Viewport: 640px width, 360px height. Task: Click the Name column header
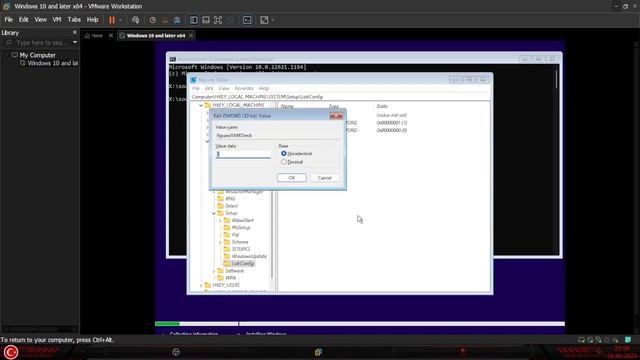[287, 106]
